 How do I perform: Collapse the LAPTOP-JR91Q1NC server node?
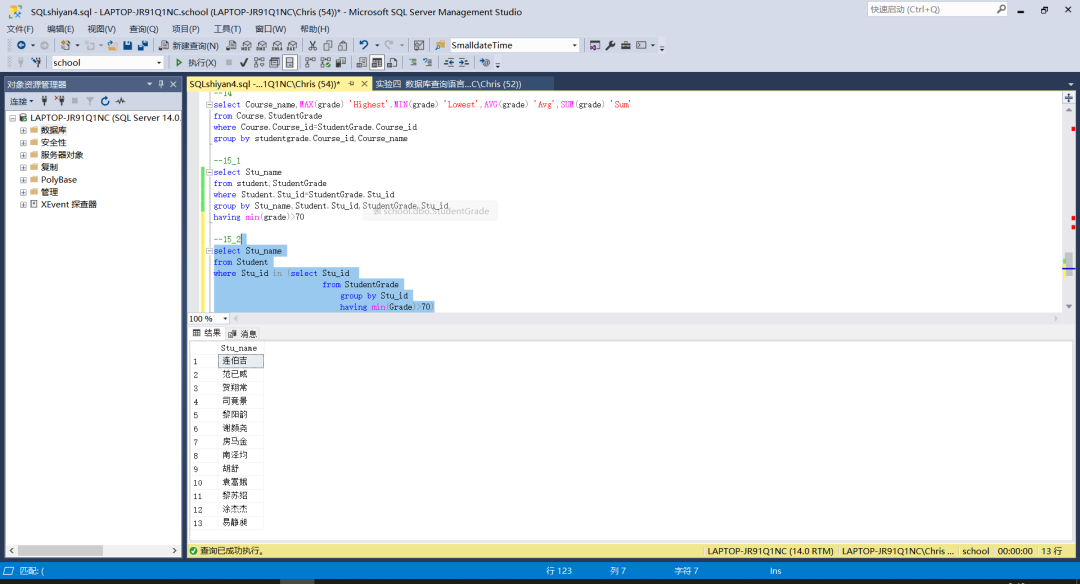tap(12, 118)
